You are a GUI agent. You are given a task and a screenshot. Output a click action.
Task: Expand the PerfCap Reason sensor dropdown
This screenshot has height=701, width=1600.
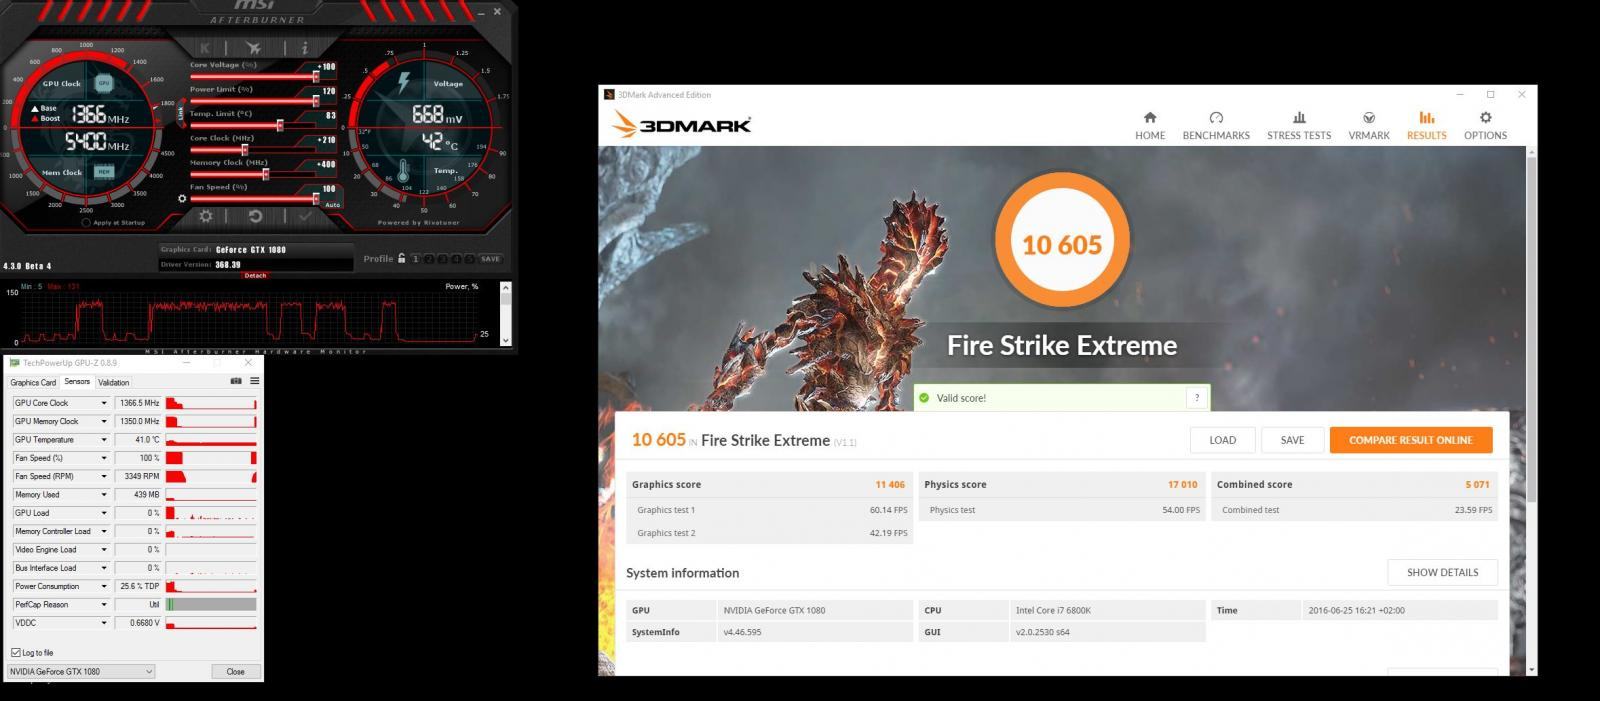[x=104, y=605]
